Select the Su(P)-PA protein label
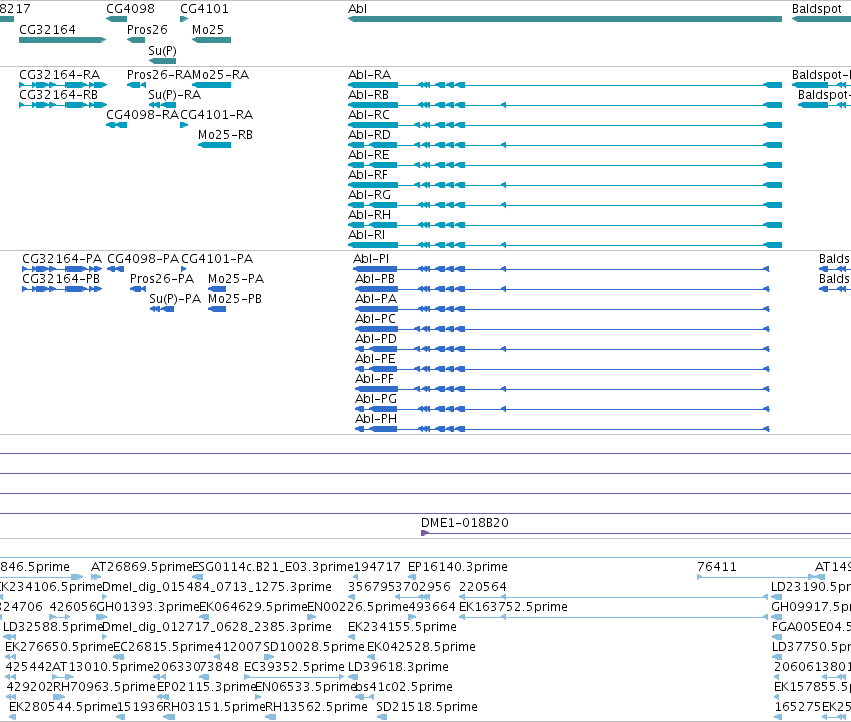851x722 pixels. click(175, 299)
